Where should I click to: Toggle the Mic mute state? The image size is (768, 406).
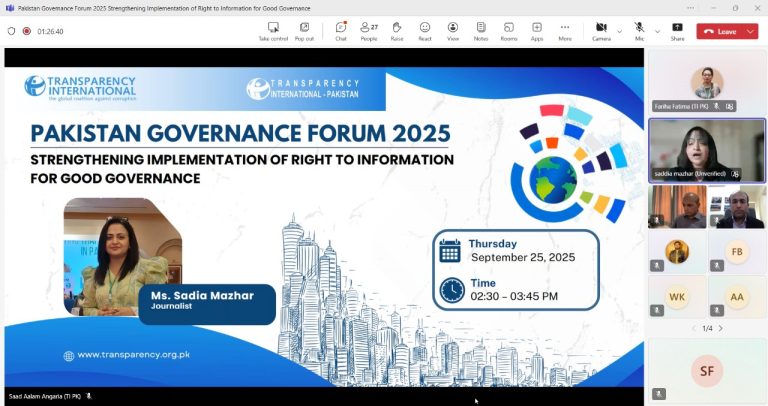click(x=639, y=30)
